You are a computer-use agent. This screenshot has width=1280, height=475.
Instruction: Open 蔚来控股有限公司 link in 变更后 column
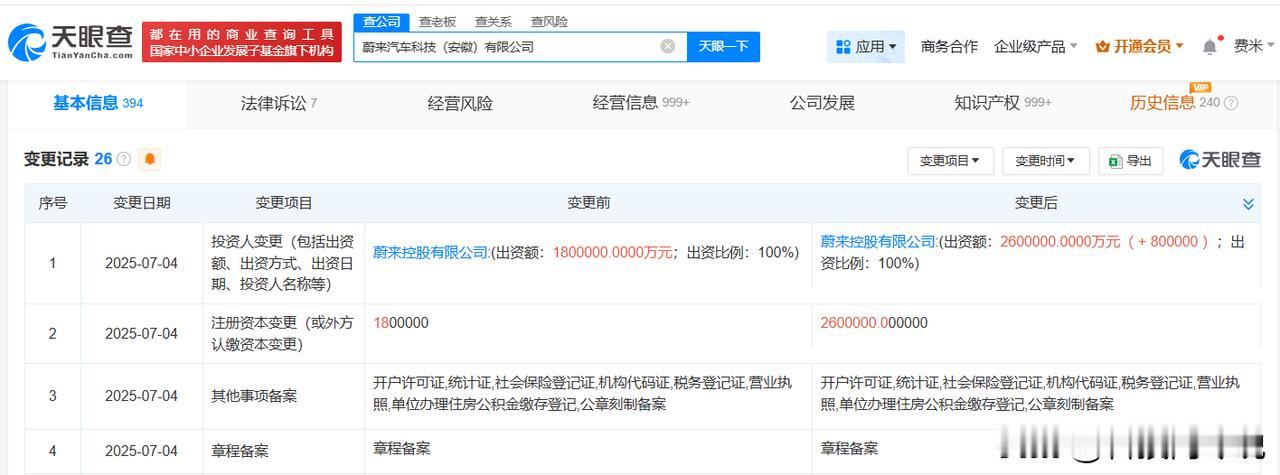coord(879,242)
